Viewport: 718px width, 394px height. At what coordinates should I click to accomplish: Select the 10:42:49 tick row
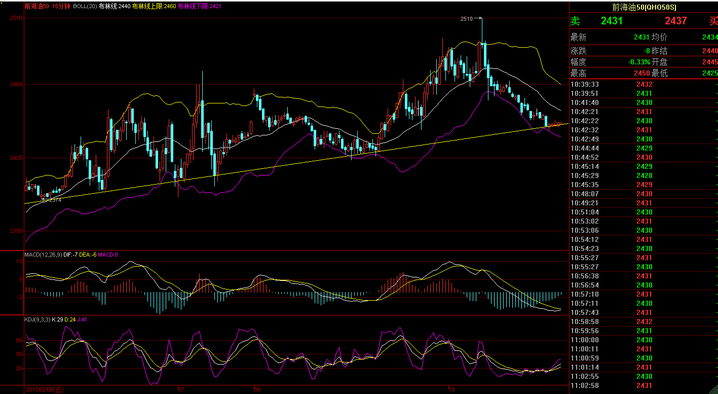(x=643, y=139)
